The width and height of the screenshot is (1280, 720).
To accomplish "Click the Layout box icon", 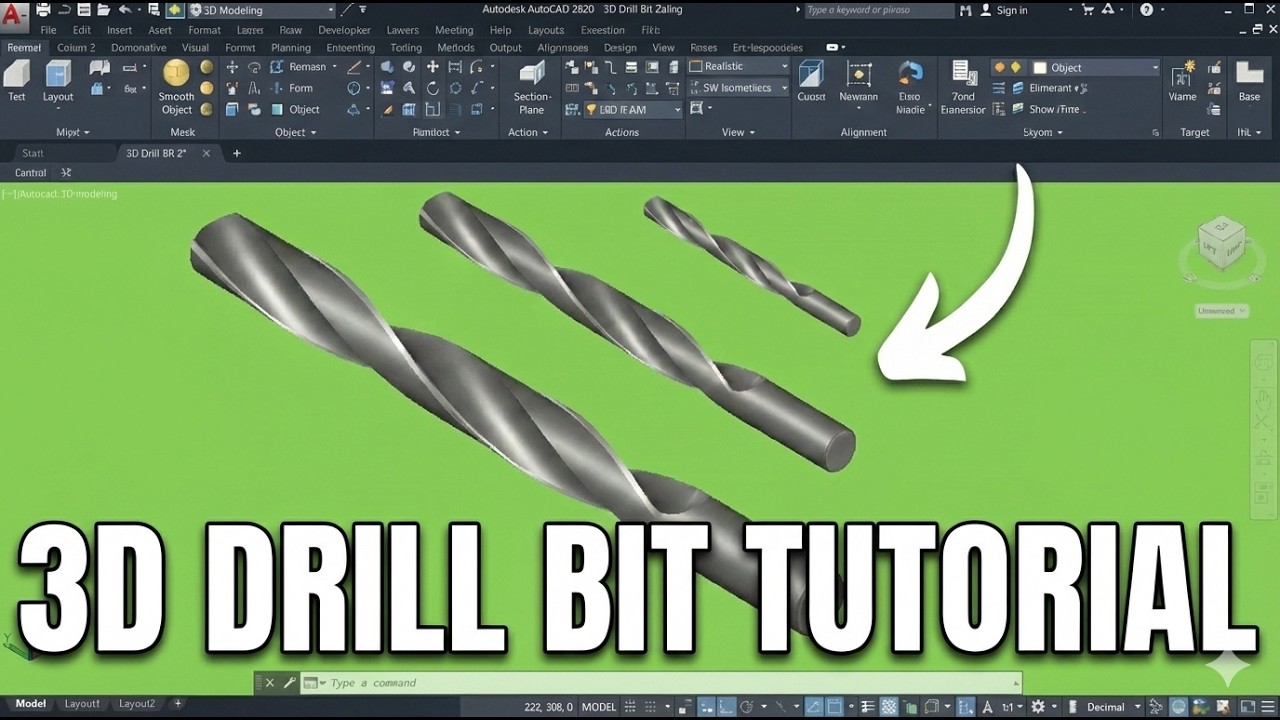I will [58, 74].
